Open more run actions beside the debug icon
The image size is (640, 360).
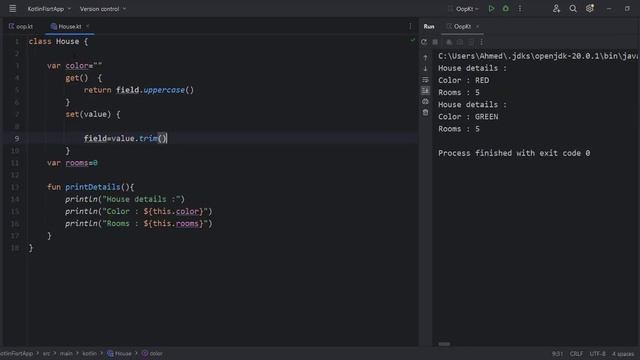(520, 9)
